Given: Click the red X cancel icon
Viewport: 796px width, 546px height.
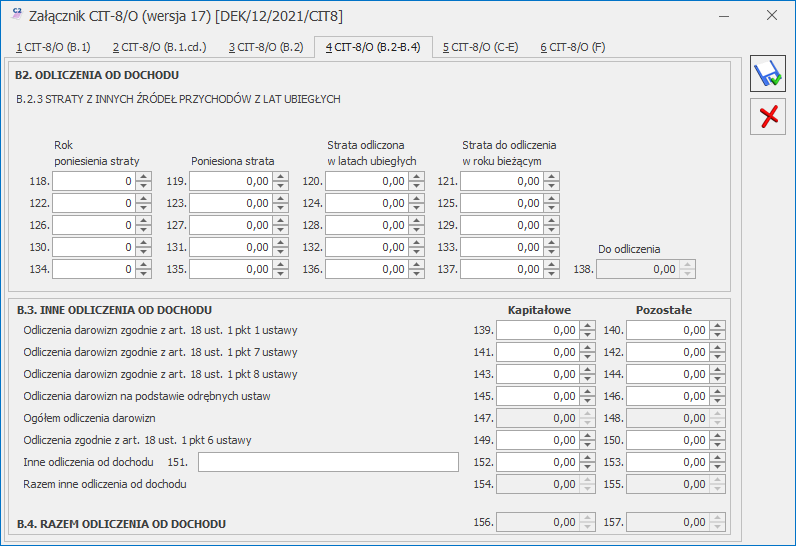Looking at the screenshot, I should click(768, 117).
